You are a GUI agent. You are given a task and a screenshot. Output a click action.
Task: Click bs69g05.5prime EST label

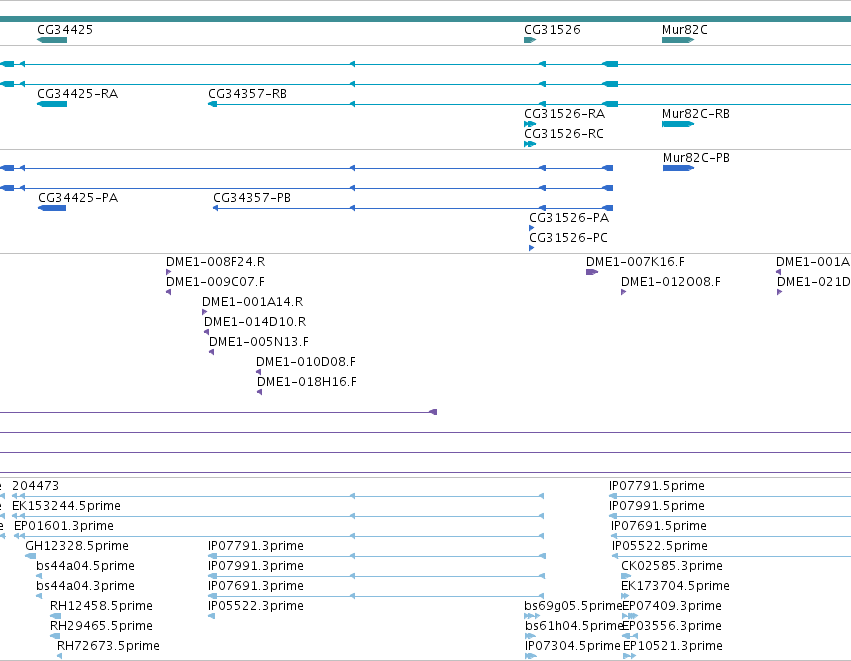(573, 607)
